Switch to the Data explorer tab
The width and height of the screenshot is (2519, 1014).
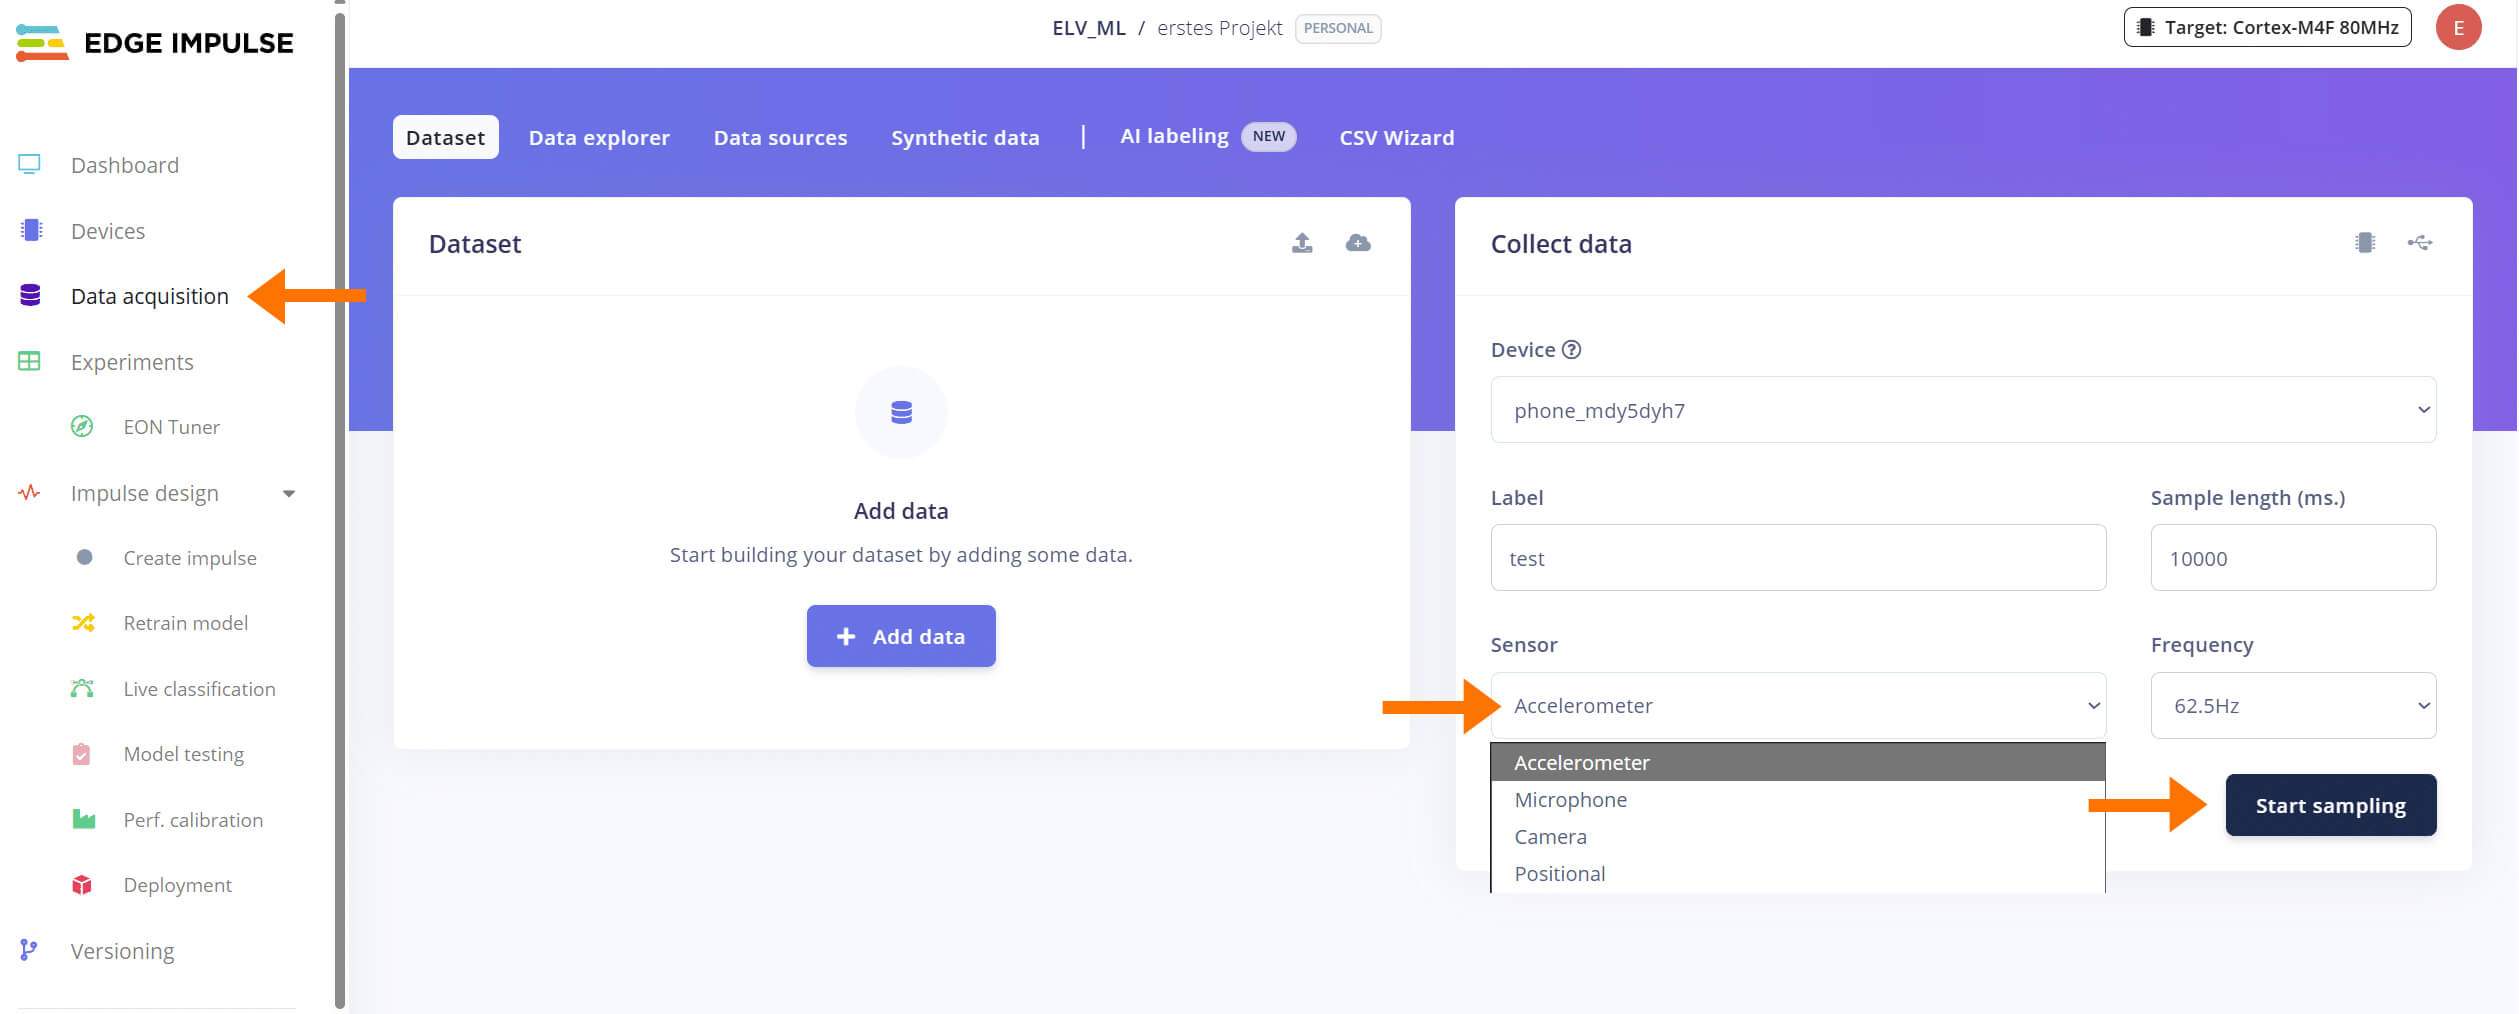coord(599,137)
